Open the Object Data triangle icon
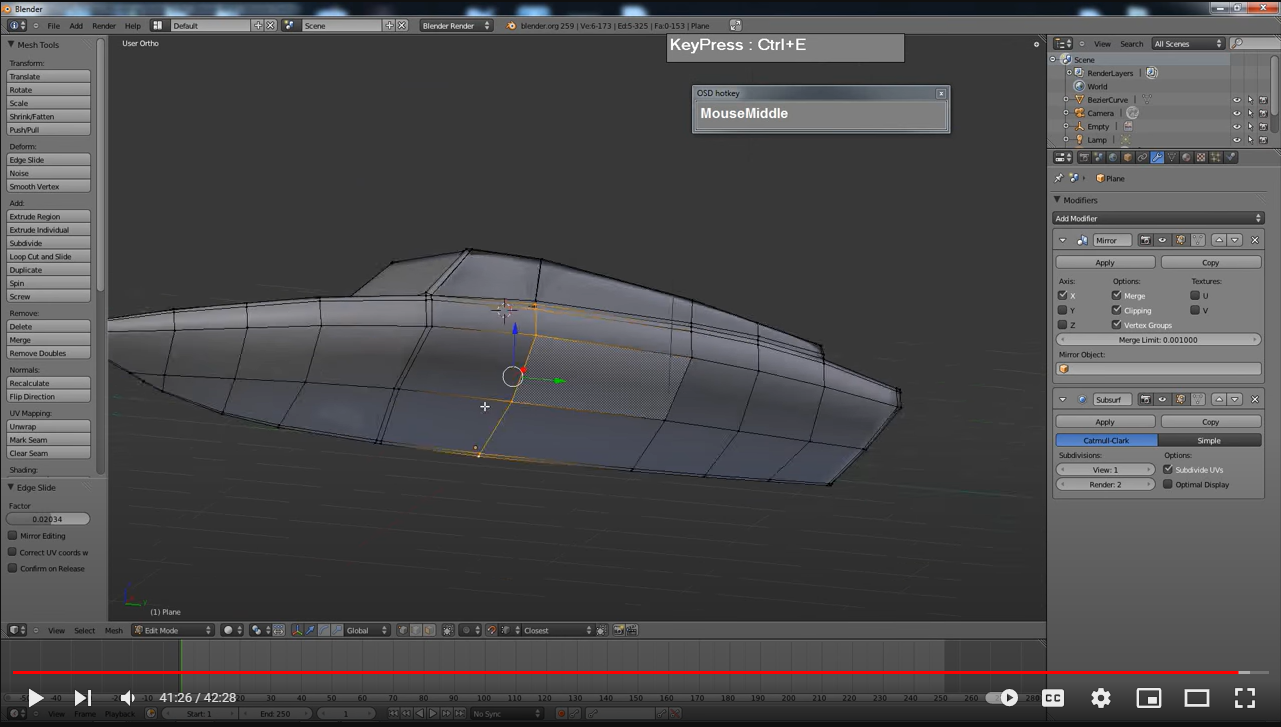Viewport: 1281px width, 727px height. click(1172, 158)
